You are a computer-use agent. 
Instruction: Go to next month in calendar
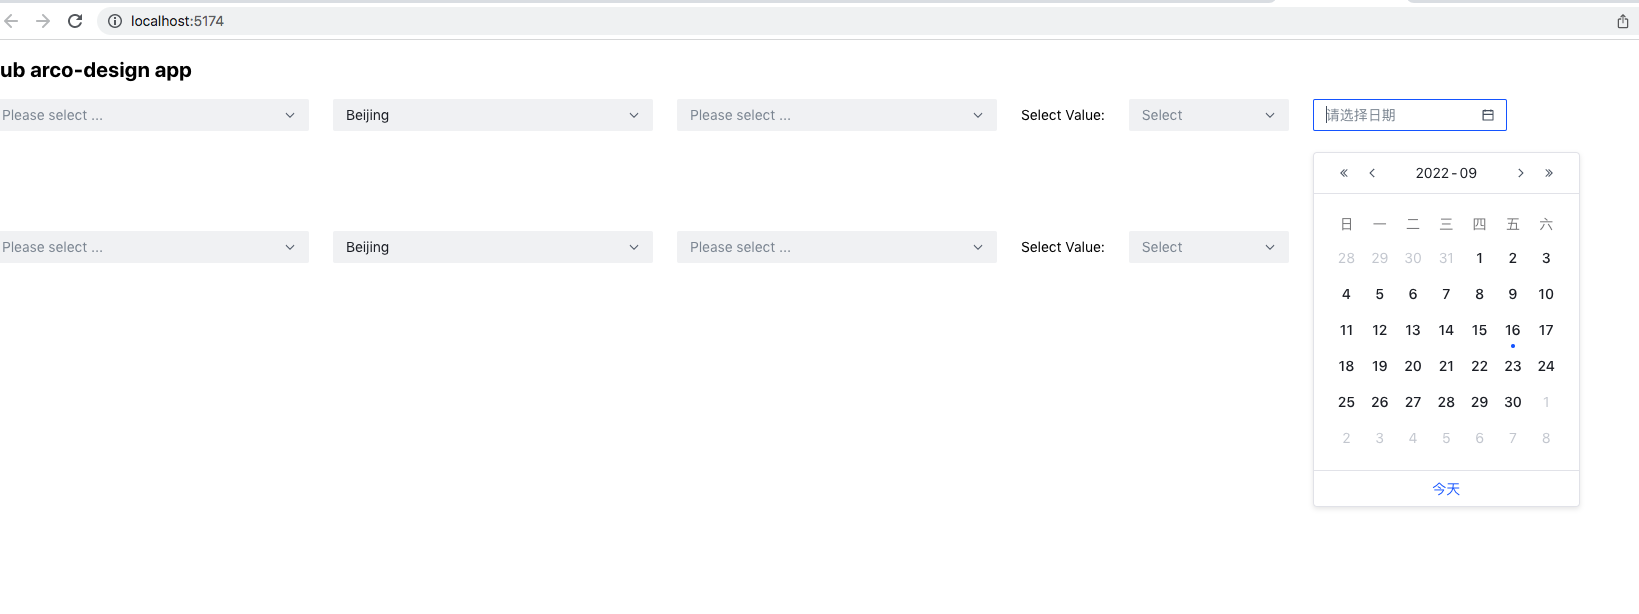point(1521,173)
